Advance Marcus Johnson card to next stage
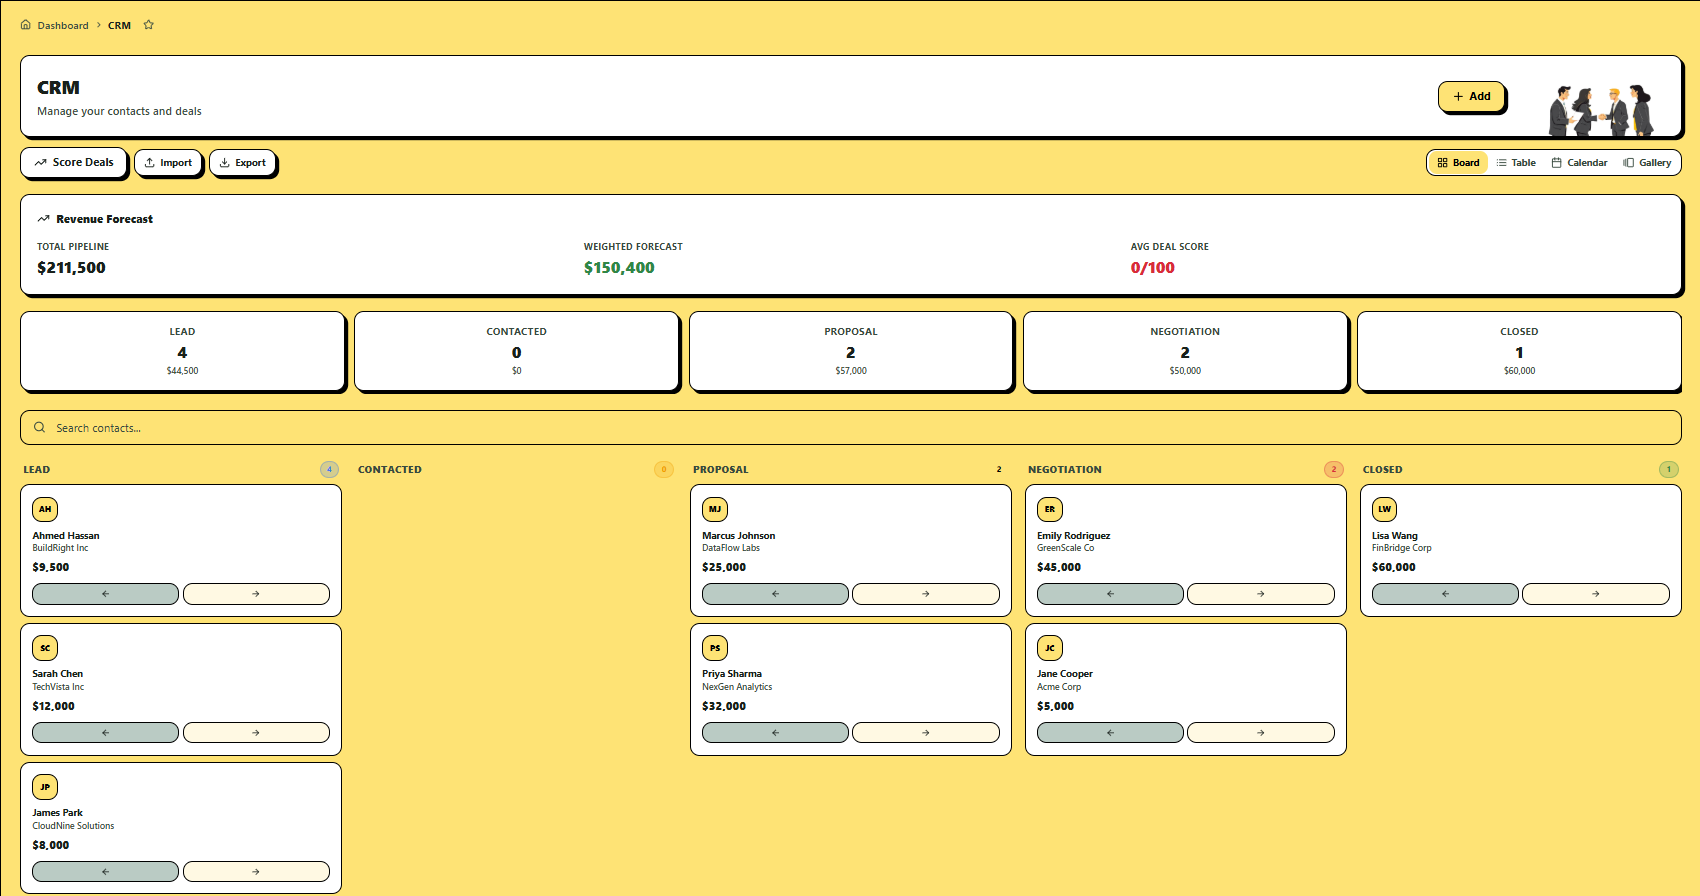Screen dimensions: 1700x896 926,594
